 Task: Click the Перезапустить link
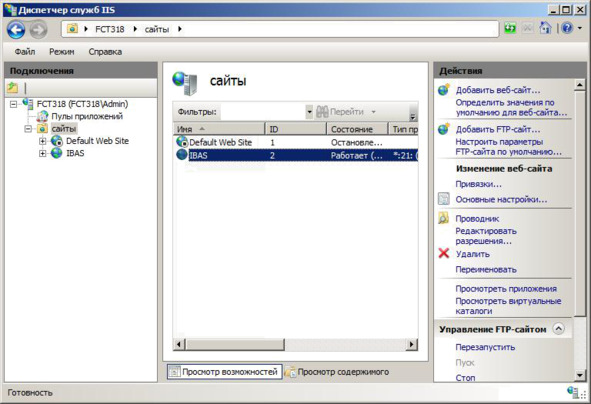click(485, 347)
